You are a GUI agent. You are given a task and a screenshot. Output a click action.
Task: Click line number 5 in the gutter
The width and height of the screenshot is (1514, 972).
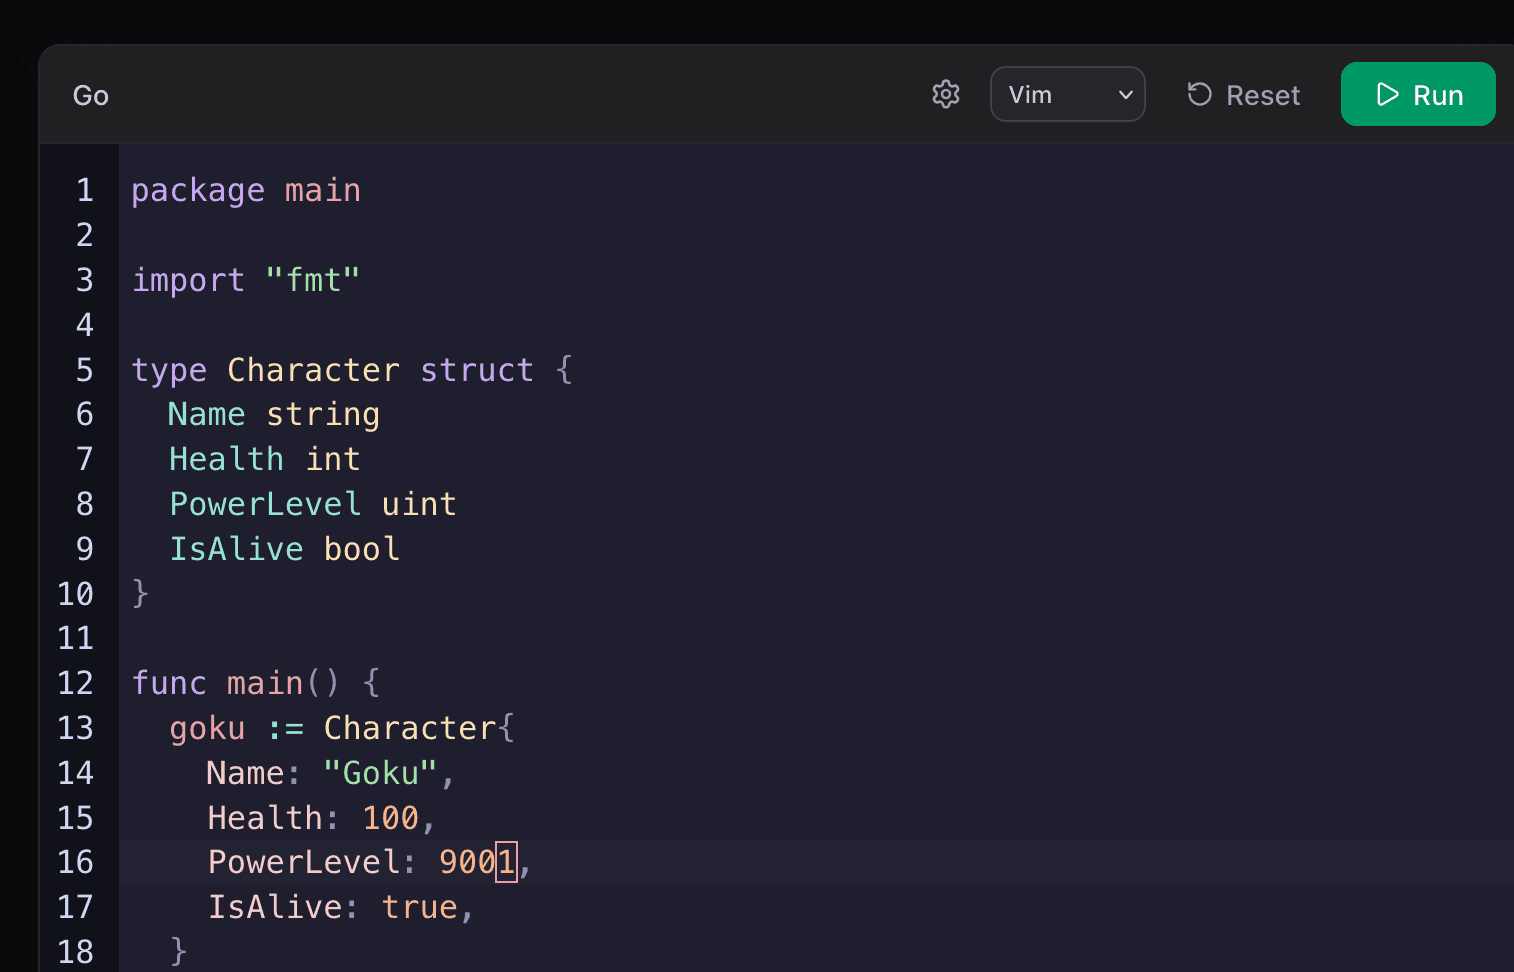click(x=84, y=369)
